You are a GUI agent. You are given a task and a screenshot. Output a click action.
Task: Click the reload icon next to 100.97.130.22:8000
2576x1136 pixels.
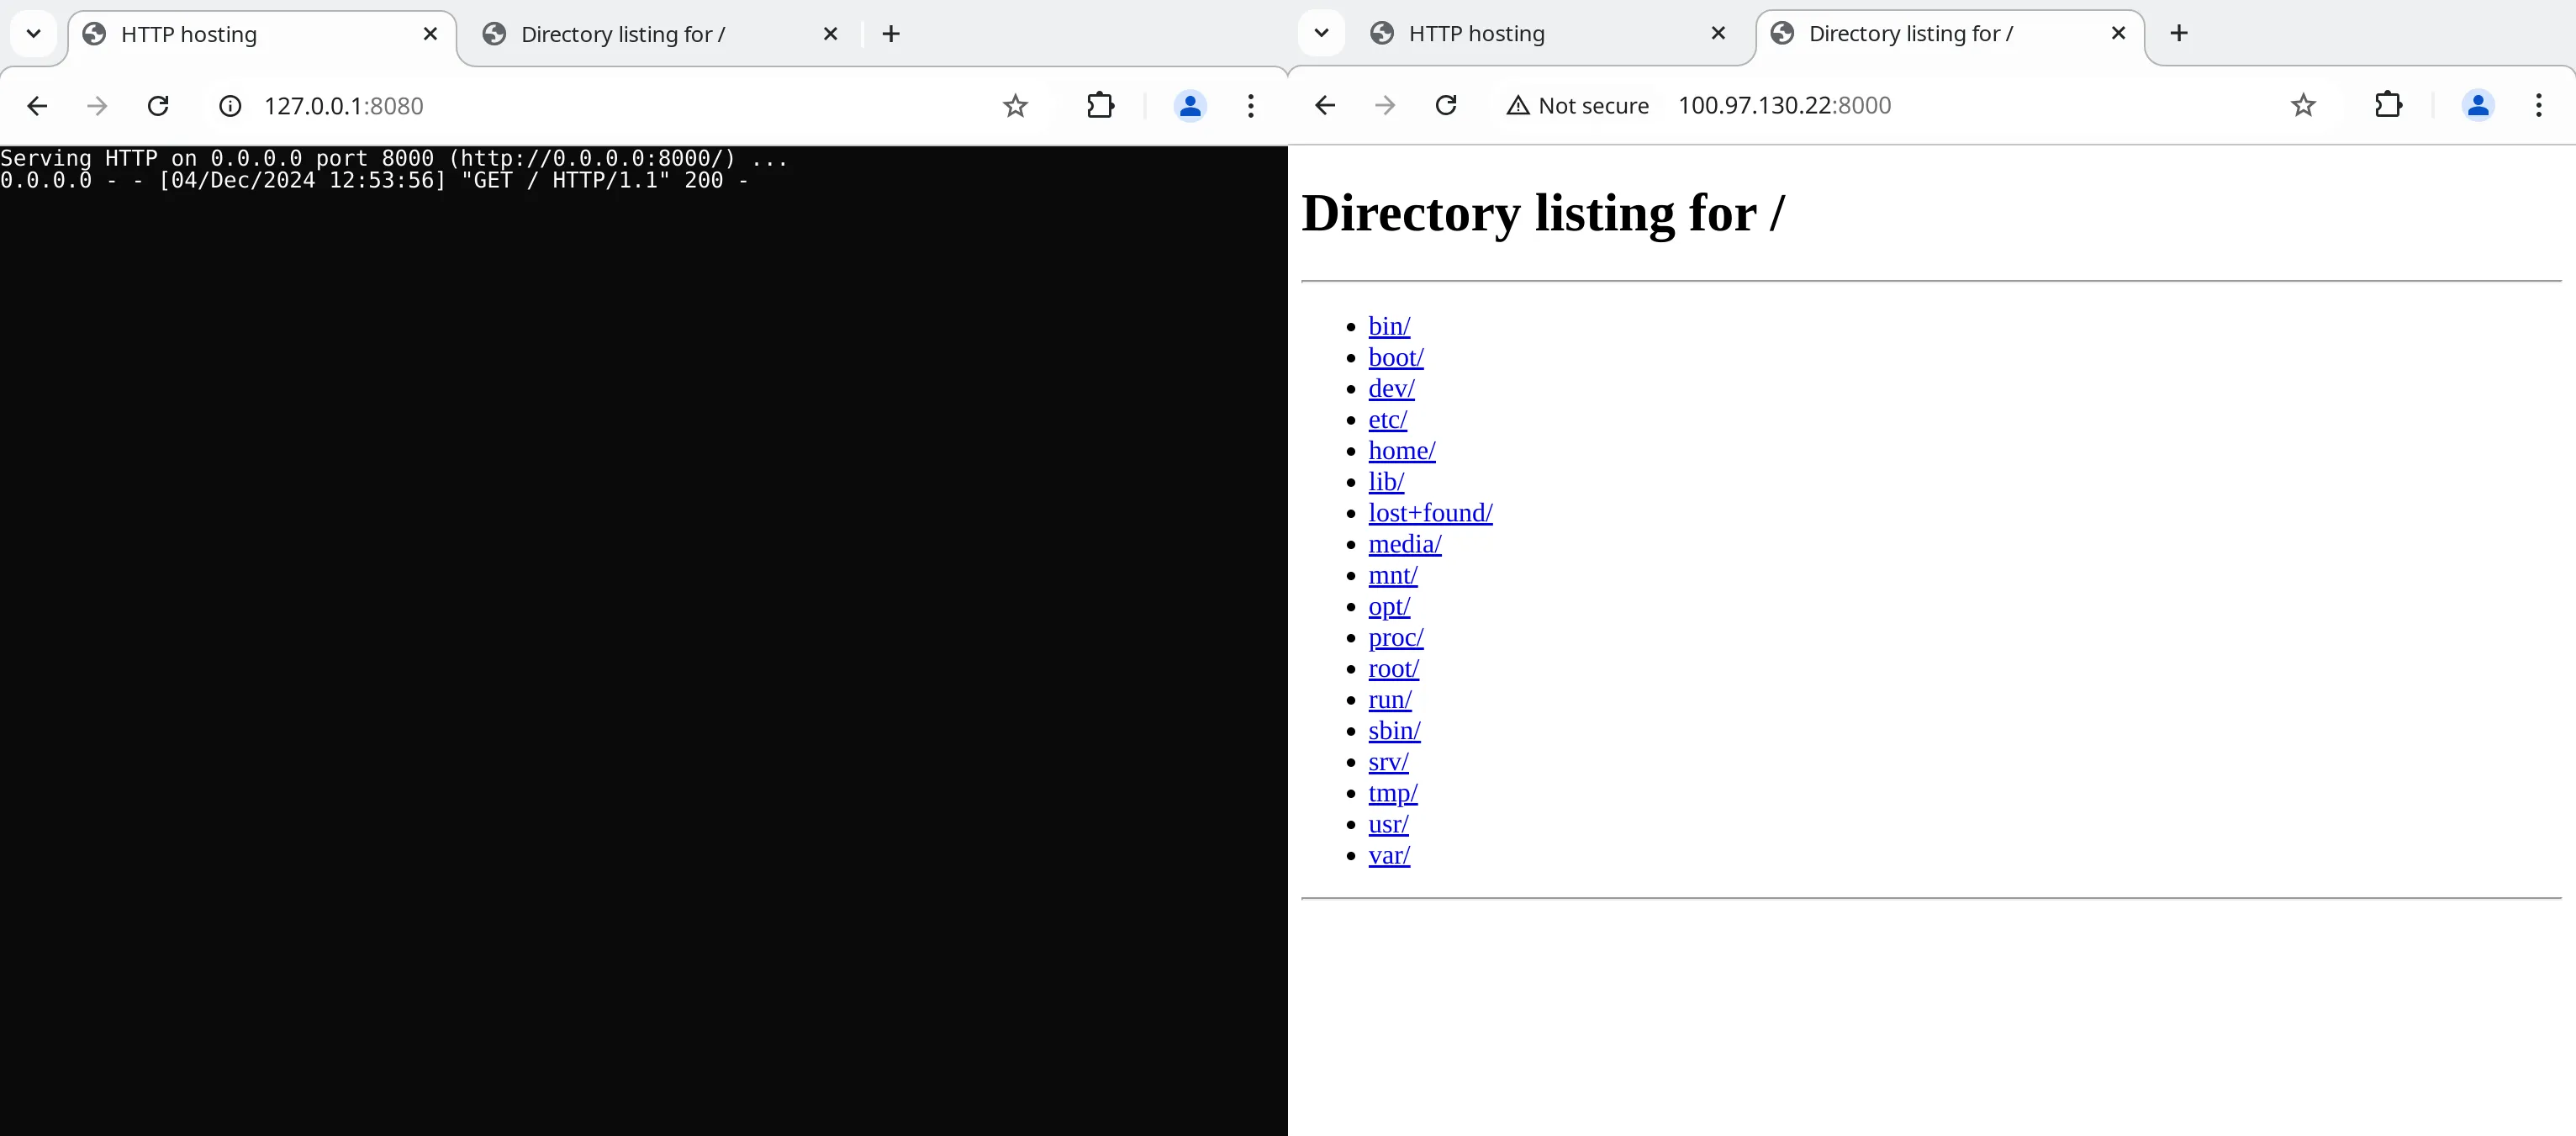tap(1445, 105)
